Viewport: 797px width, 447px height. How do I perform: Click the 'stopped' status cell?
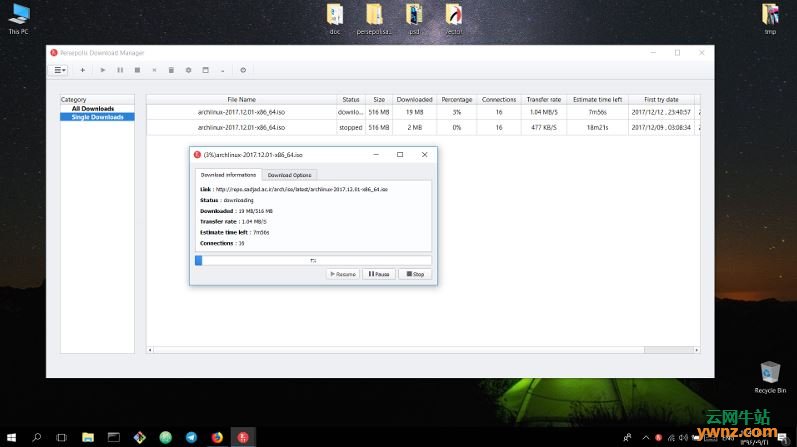(351, 128)
